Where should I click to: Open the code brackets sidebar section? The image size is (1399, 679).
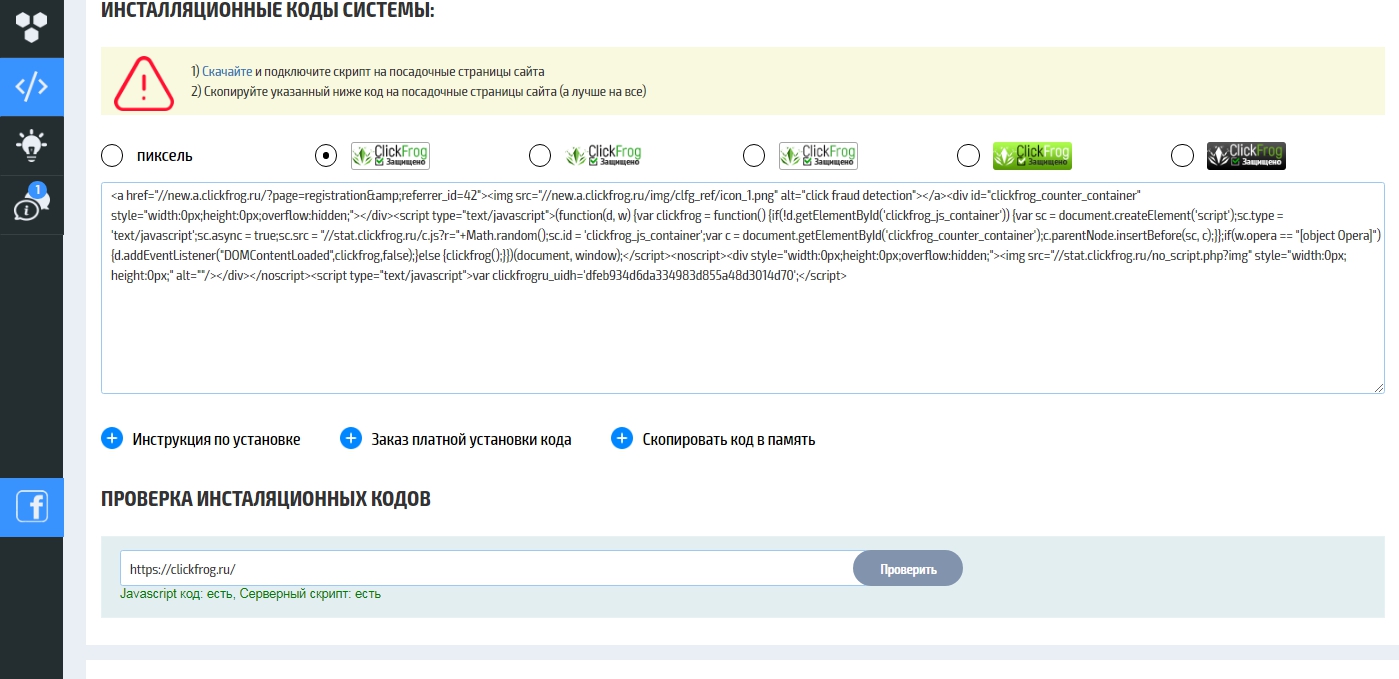(x=31, y=87)
